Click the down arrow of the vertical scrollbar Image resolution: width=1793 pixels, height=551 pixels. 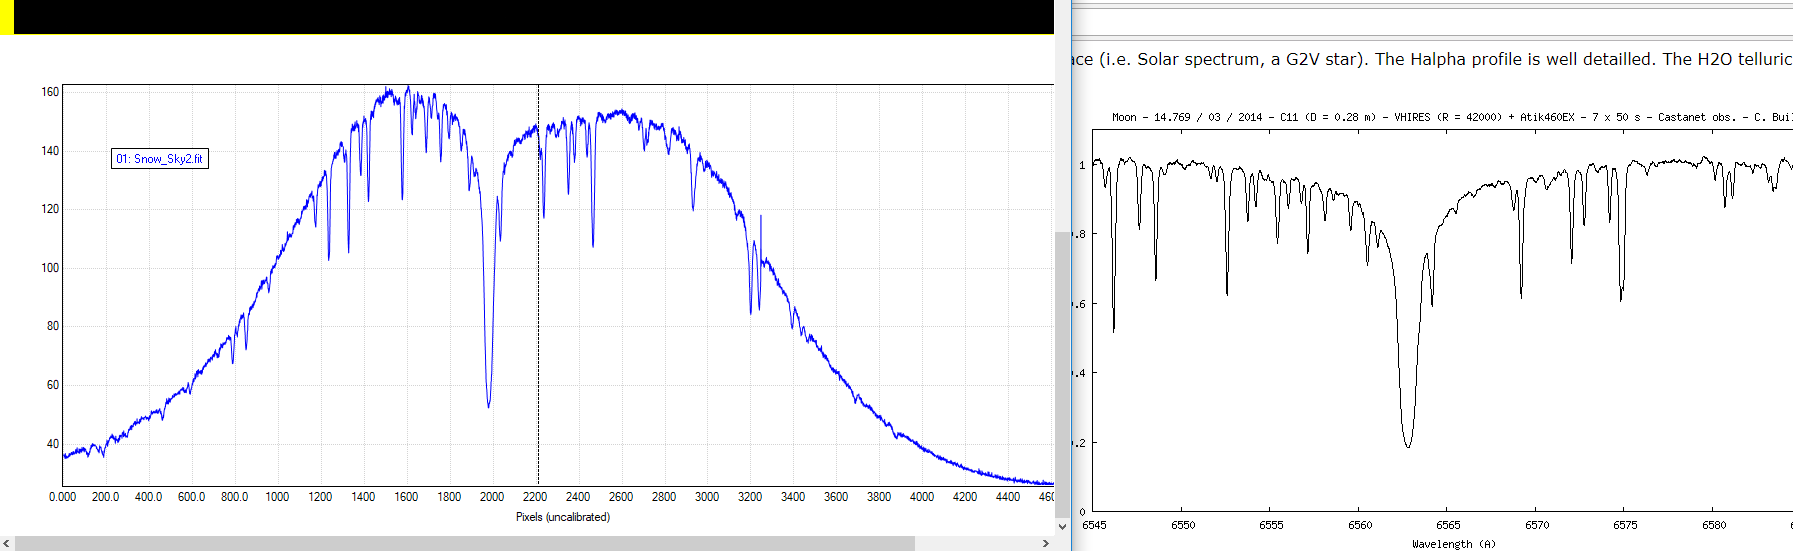1062,527
